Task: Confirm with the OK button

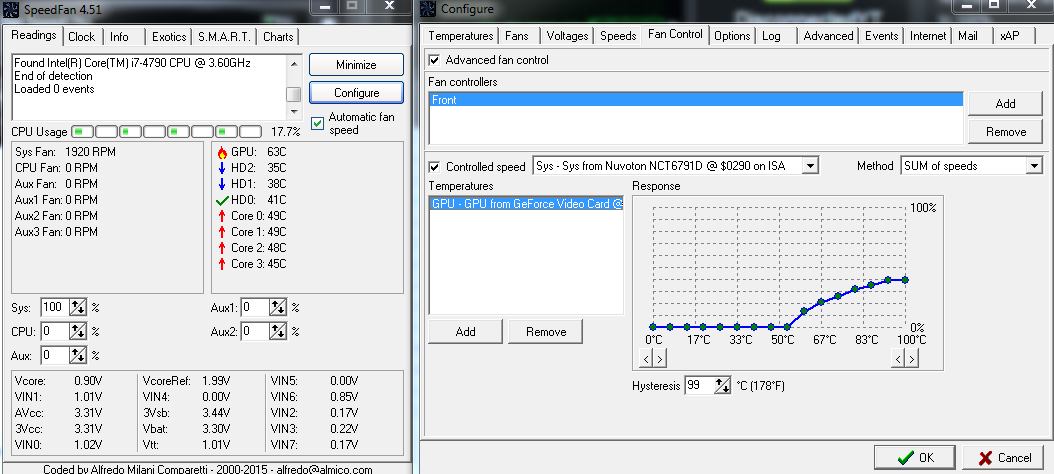Action: click(x=915, y=458)
